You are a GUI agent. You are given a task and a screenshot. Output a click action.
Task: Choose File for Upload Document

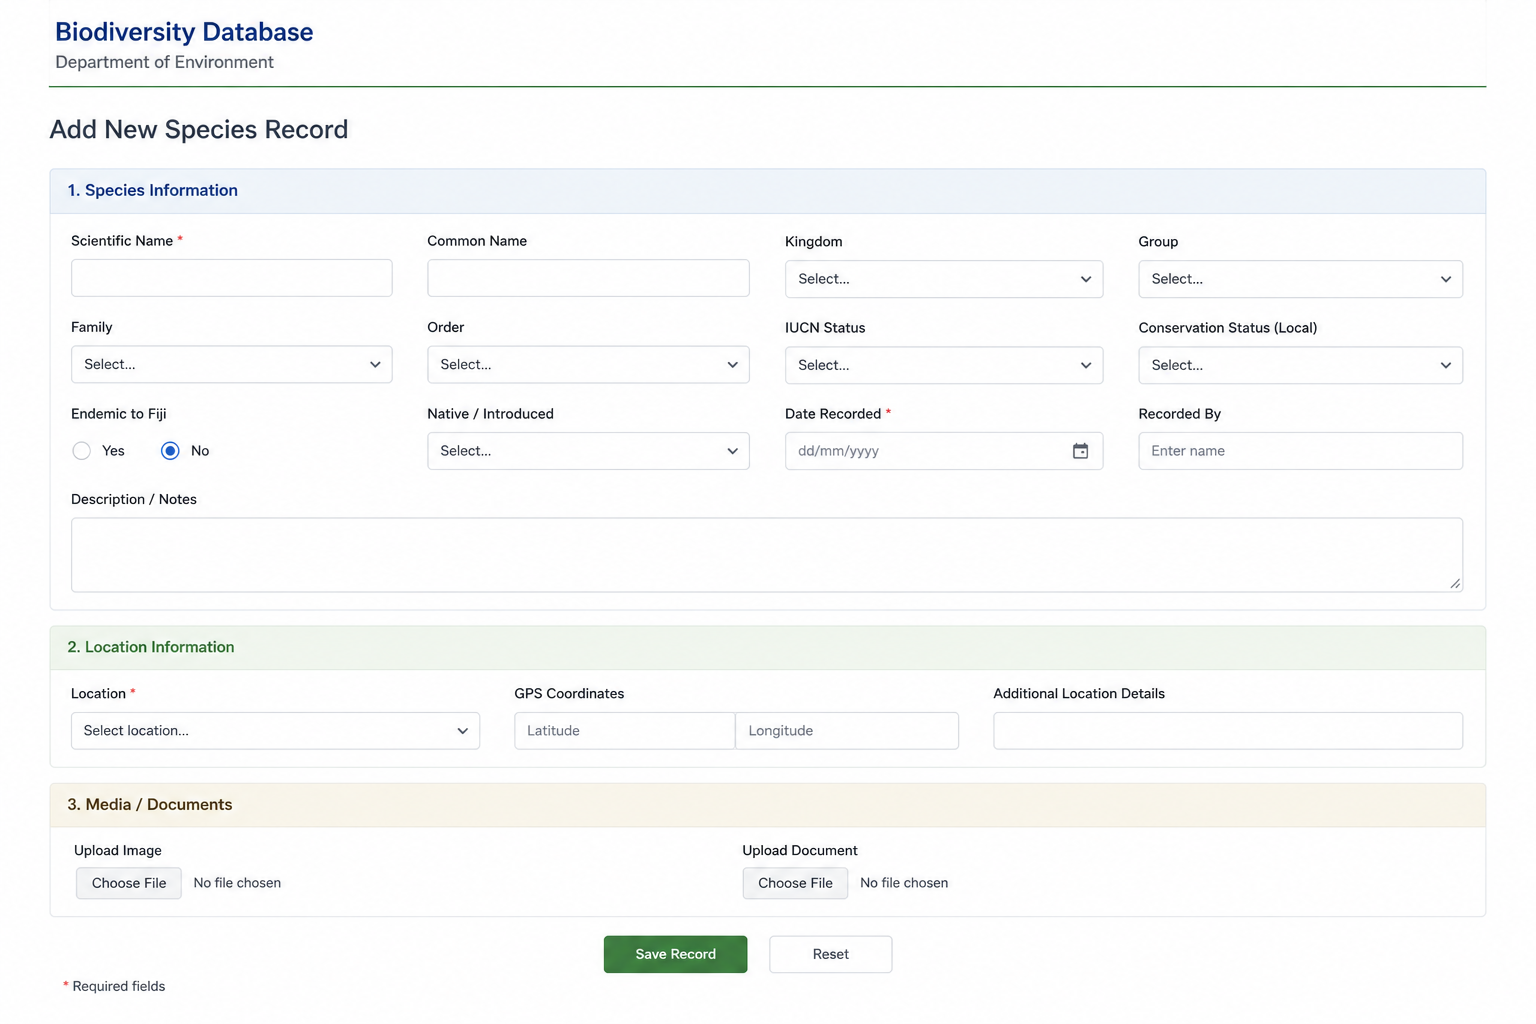click(795, 883)
